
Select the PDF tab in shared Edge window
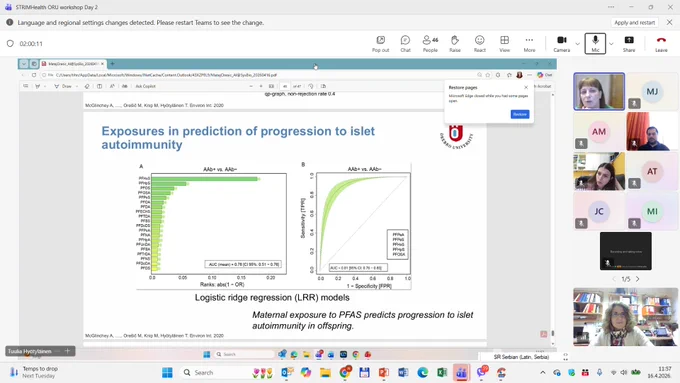[x=73, y=64]
